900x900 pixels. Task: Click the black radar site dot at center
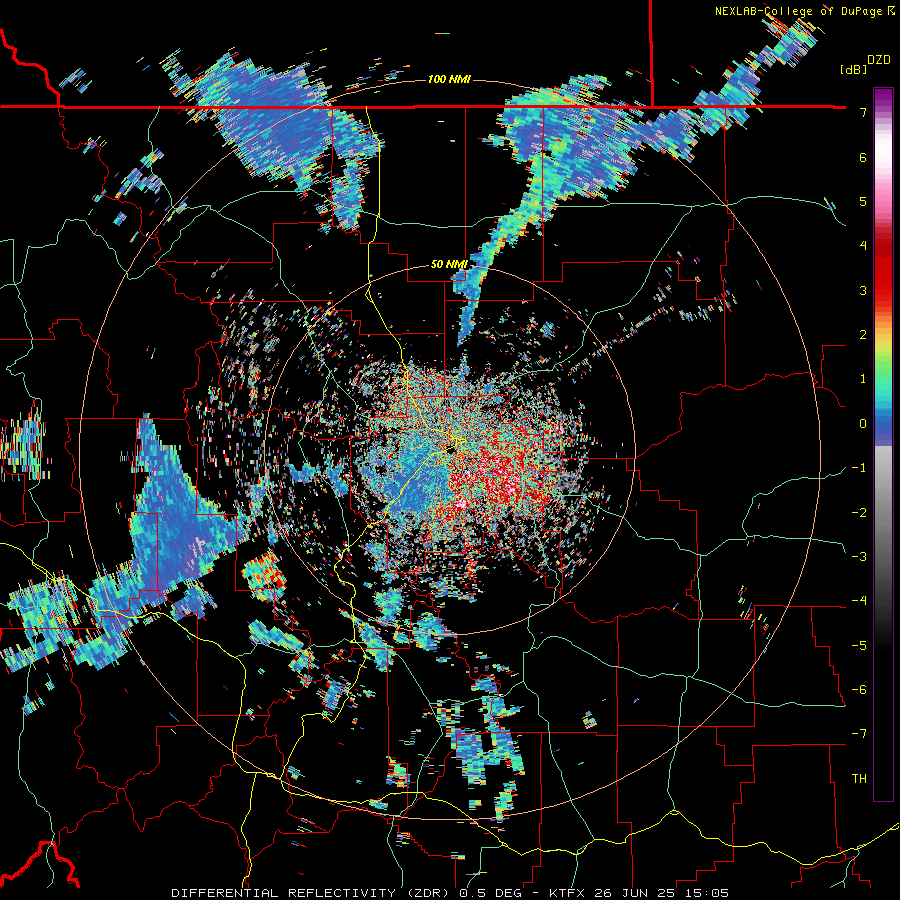point(451,451)
